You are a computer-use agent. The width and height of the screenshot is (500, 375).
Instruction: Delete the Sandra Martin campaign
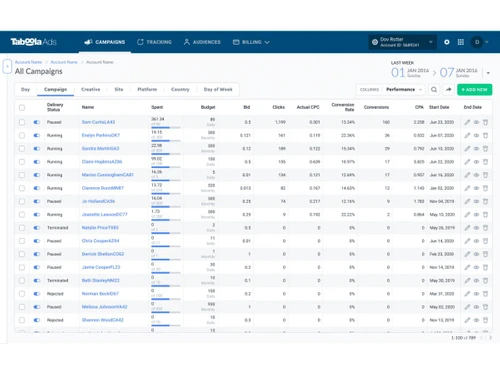click(485, 149)
